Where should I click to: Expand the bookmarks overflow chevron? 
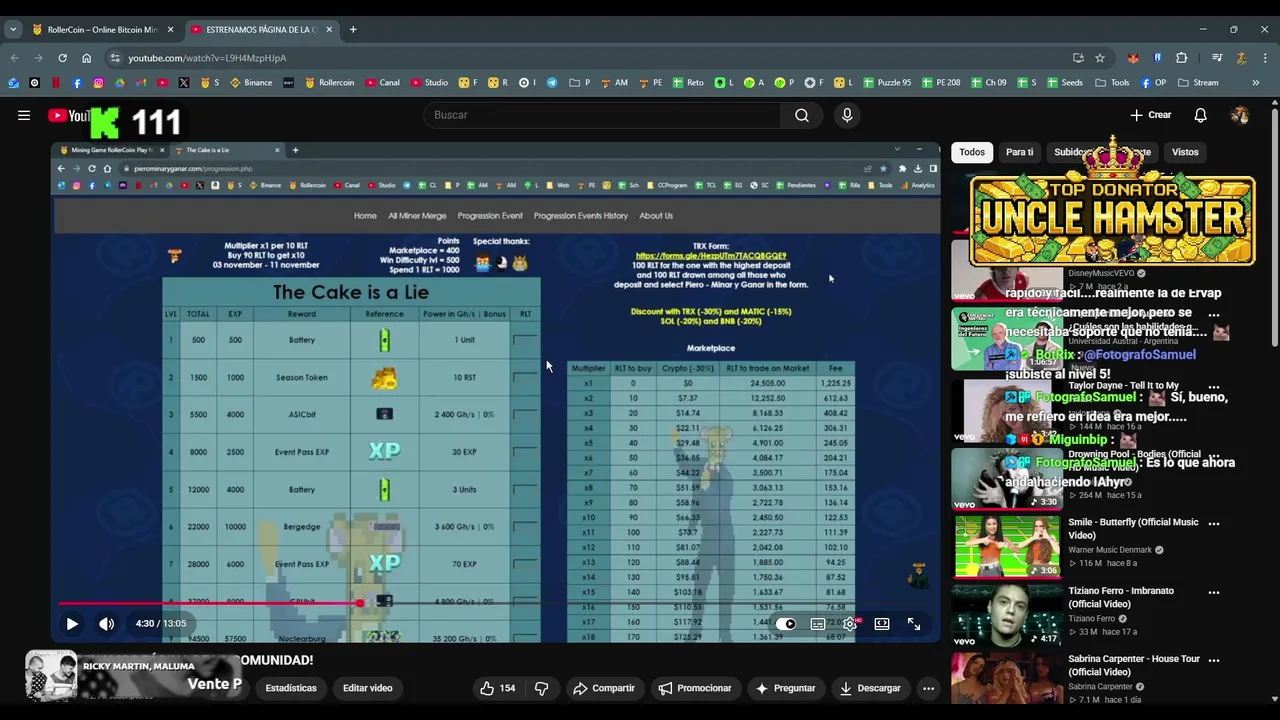[x=1255, y=83]
